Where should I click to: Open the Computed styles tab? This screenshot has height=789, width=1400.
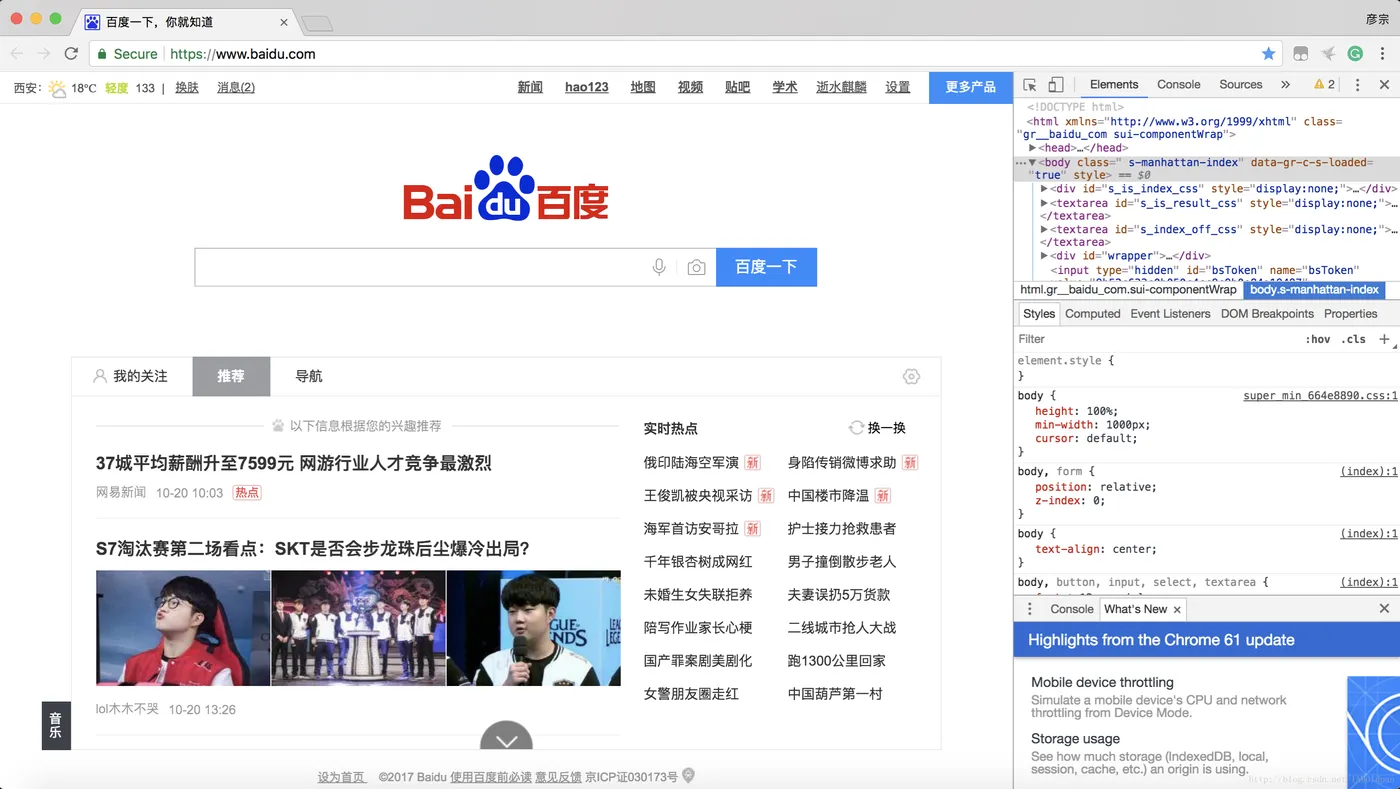(1093, 314)
